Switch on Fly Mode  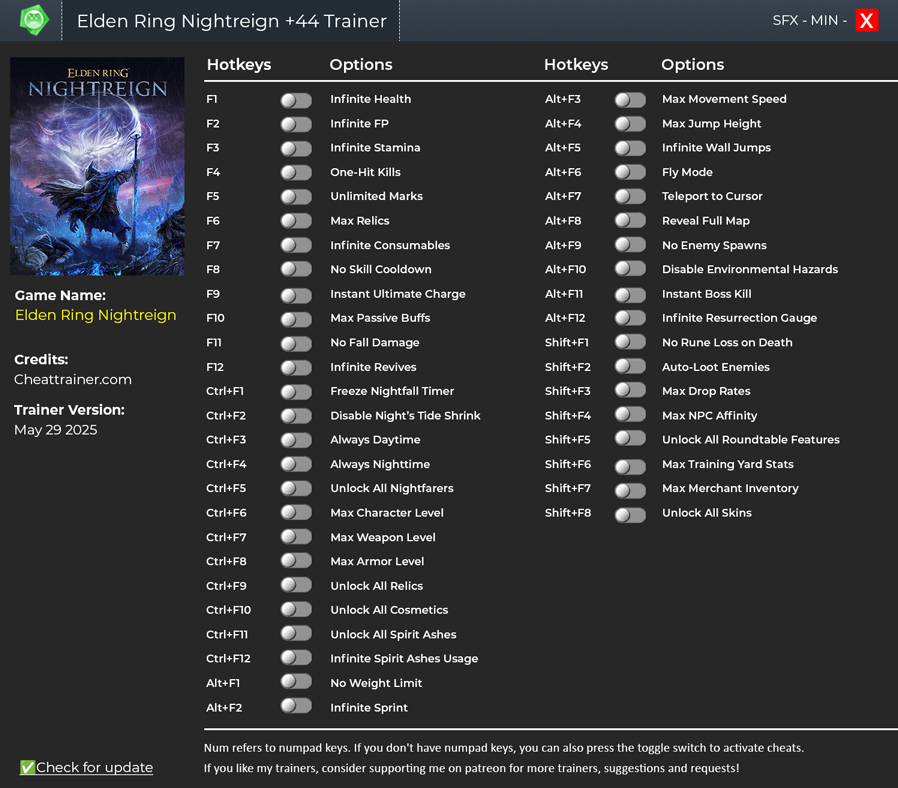[630, 172]
